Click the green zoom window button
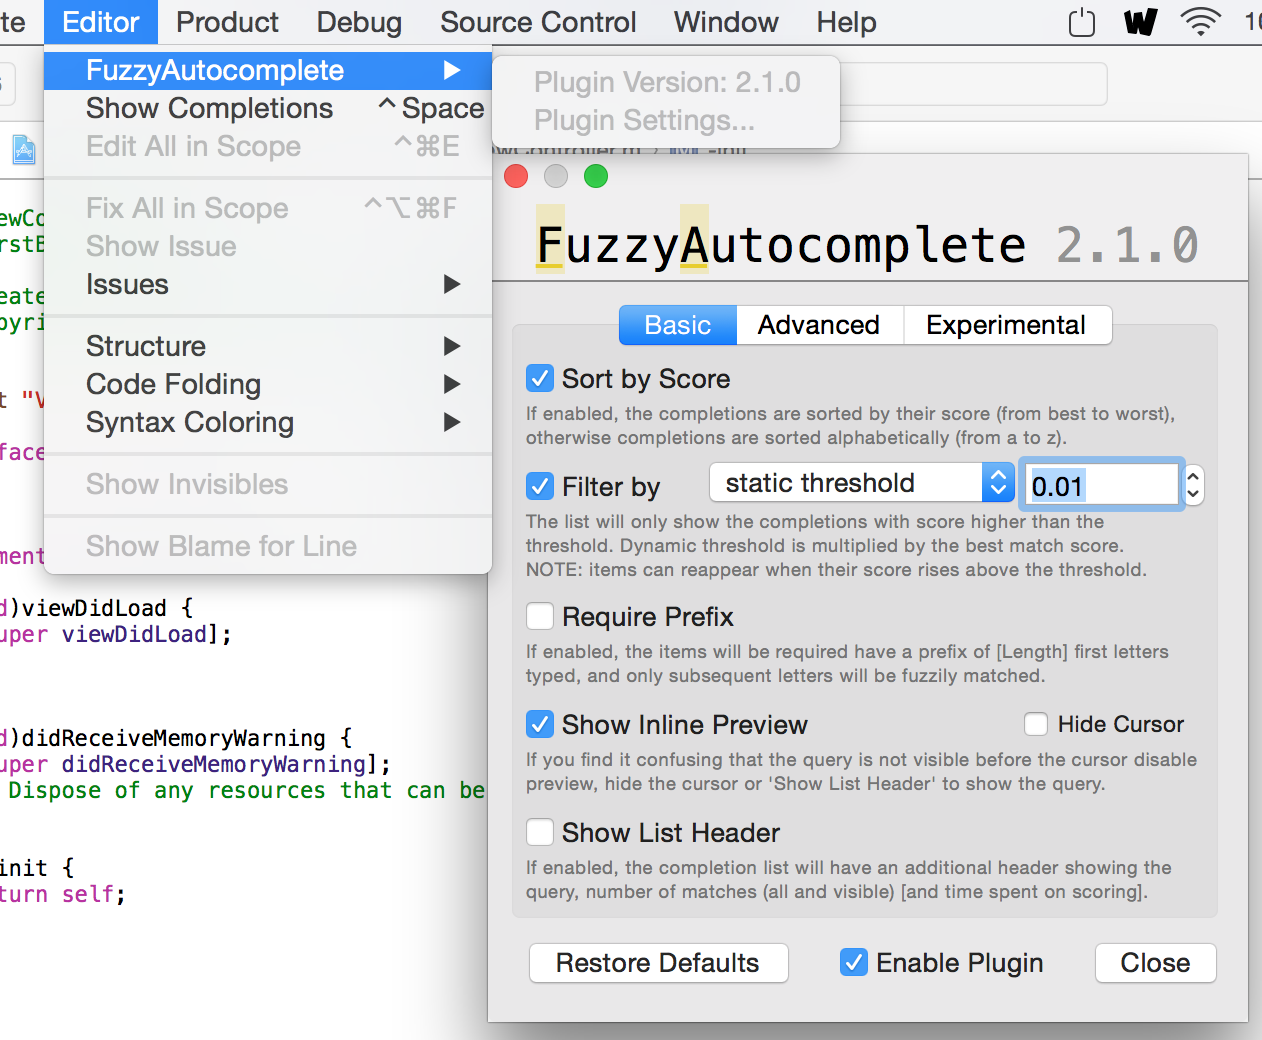 596,176
